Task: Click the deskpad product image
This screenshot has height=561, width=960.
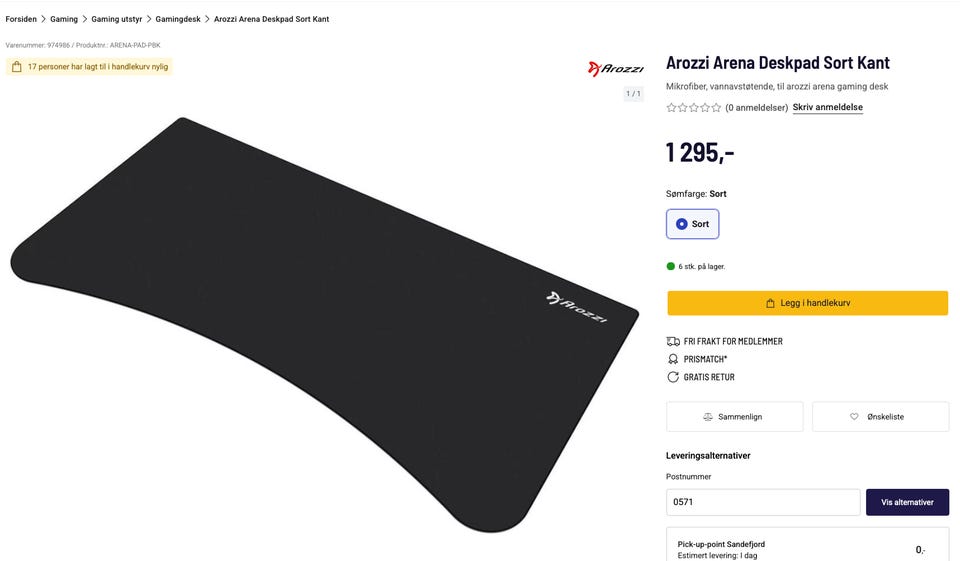Action: [x=320, y=320]
